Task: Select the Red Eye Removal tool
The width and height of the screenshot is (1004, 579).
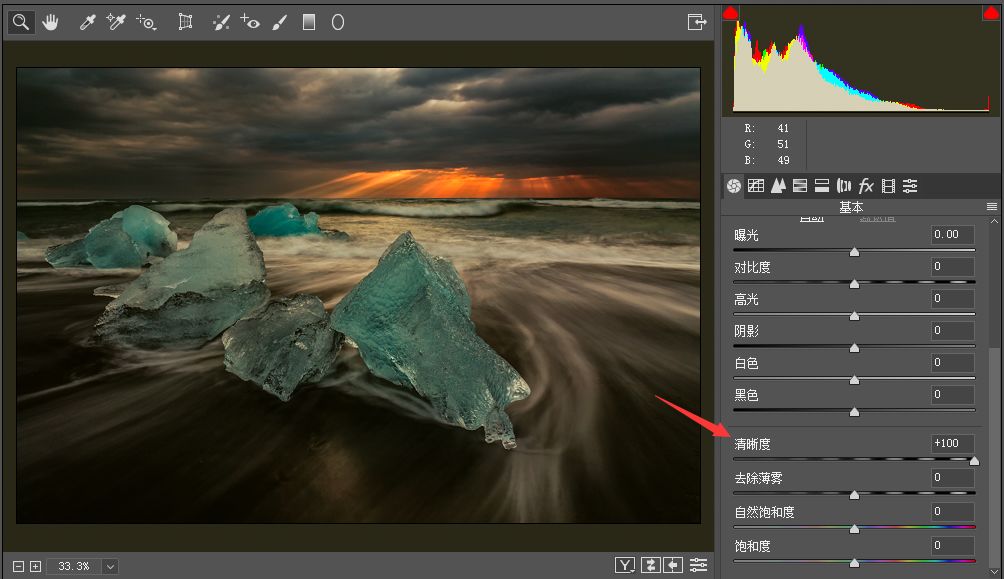Action: 250,22
